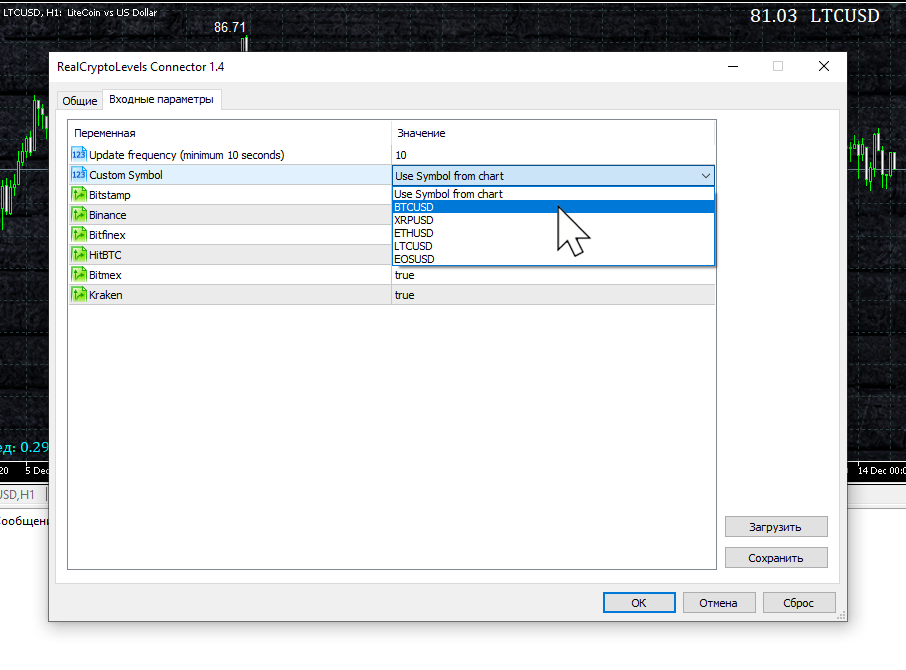Load a preset with Загрузить button
This screenshot has width=906, height=670.
tap(776, 527)
